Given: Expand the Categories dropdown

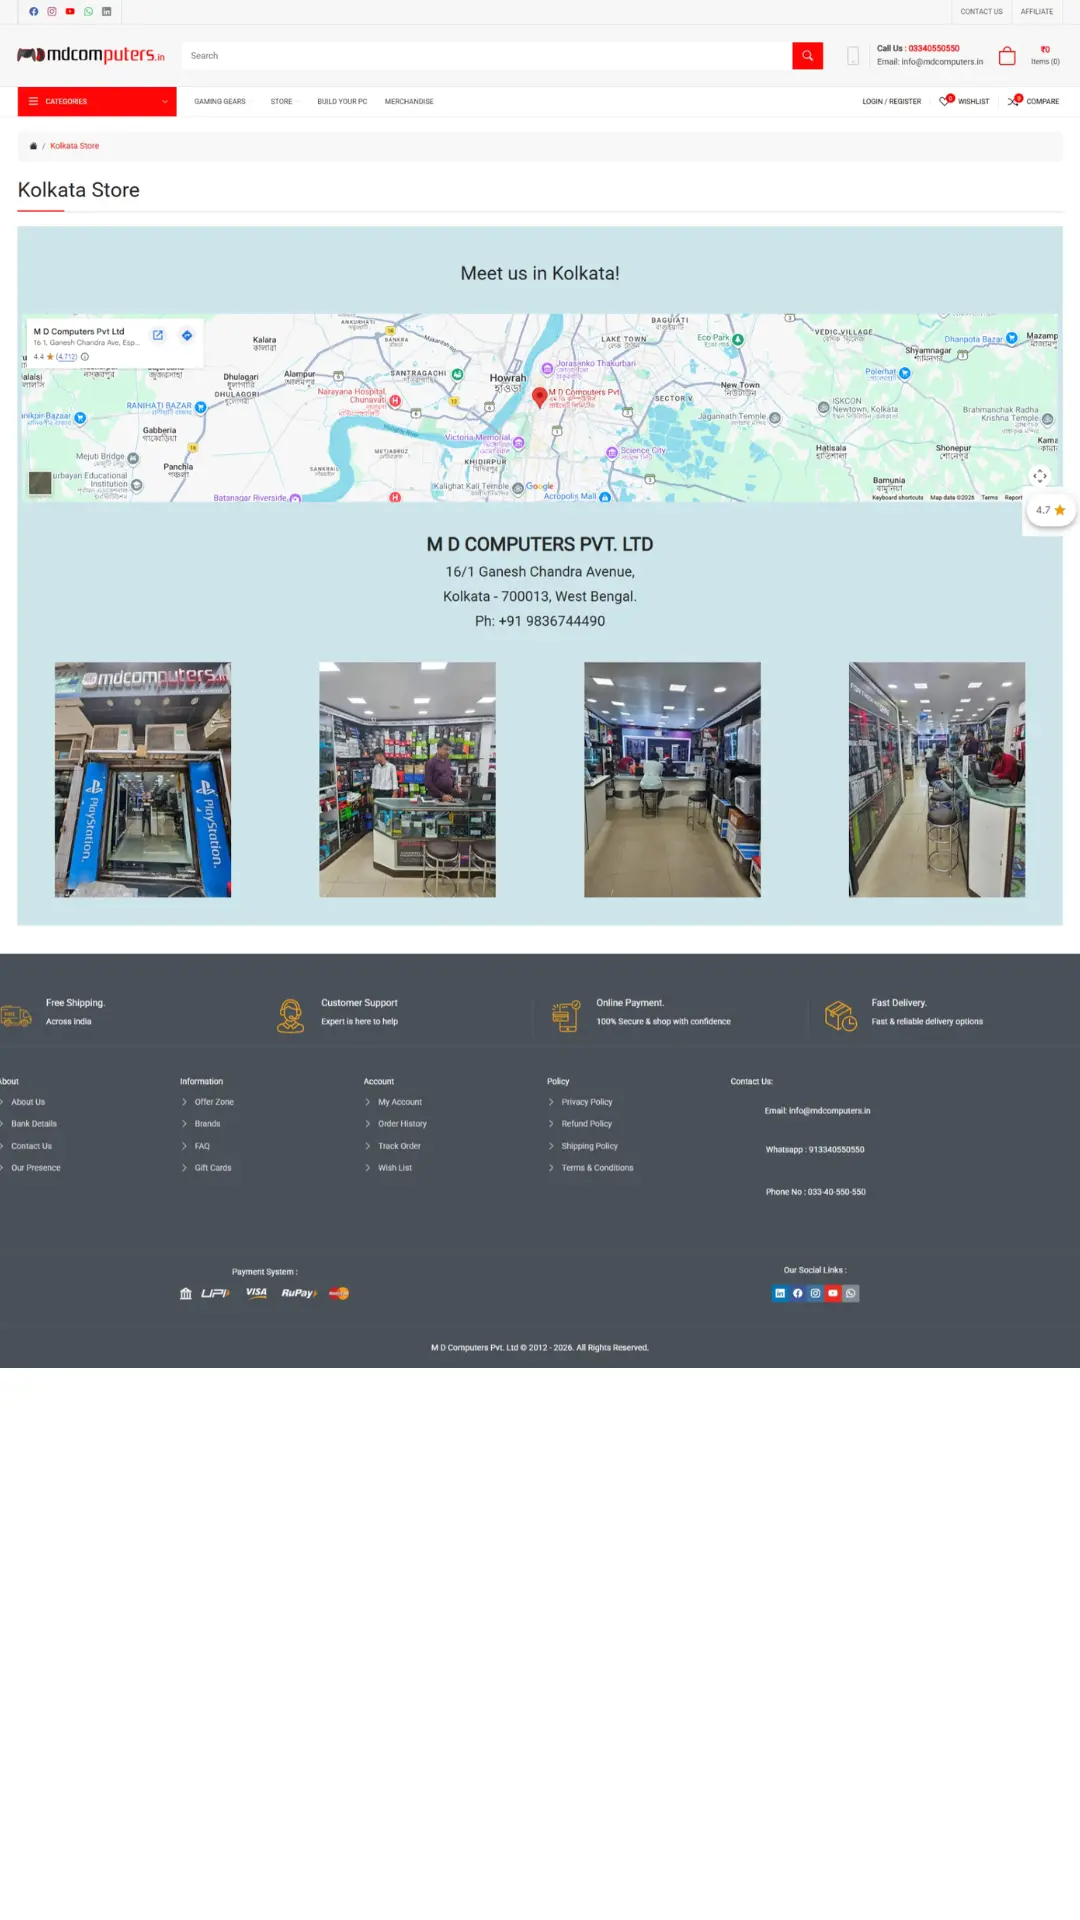Looking at the screenshot, I should tap(97, 101).
